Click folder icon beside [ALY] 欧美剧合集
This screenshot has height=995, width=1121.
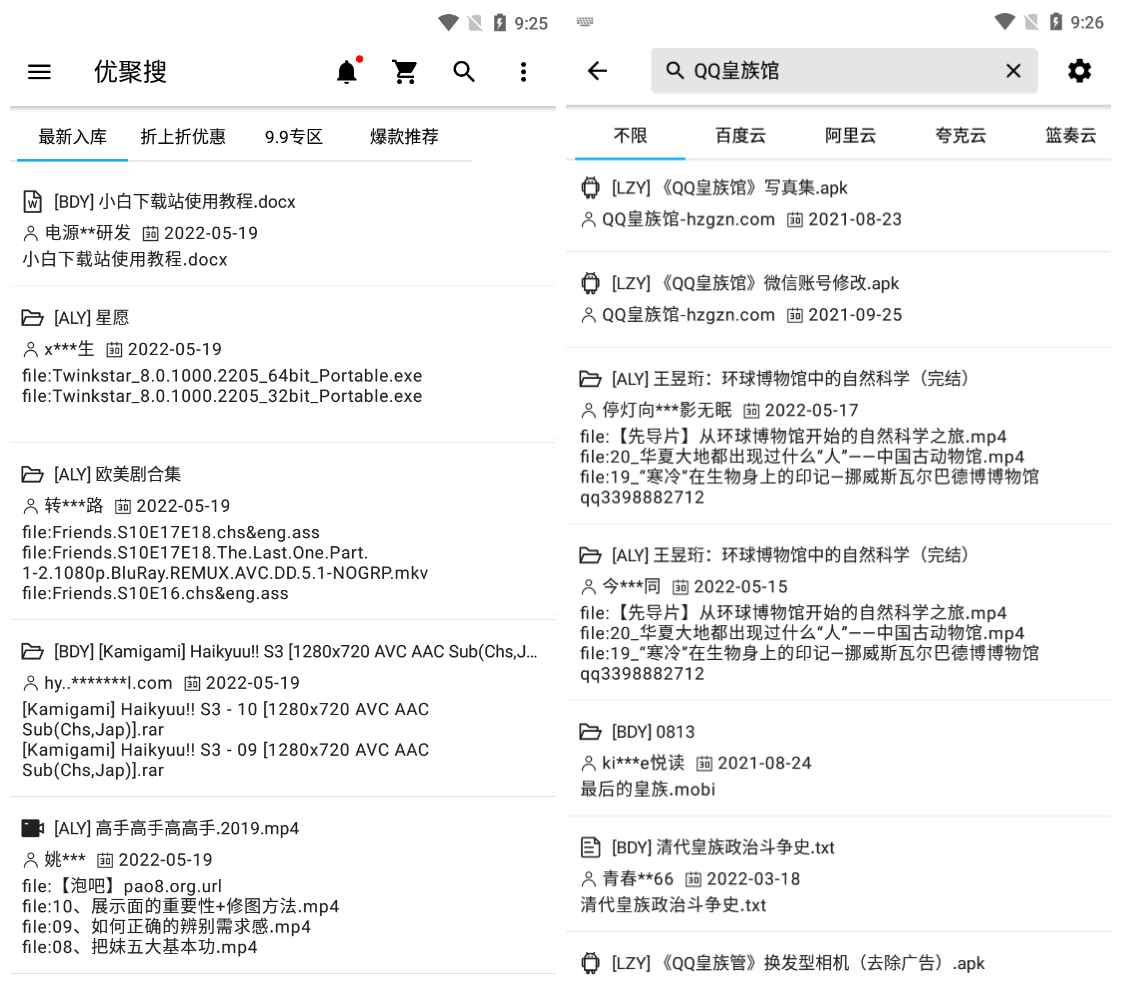coord(32,474)
